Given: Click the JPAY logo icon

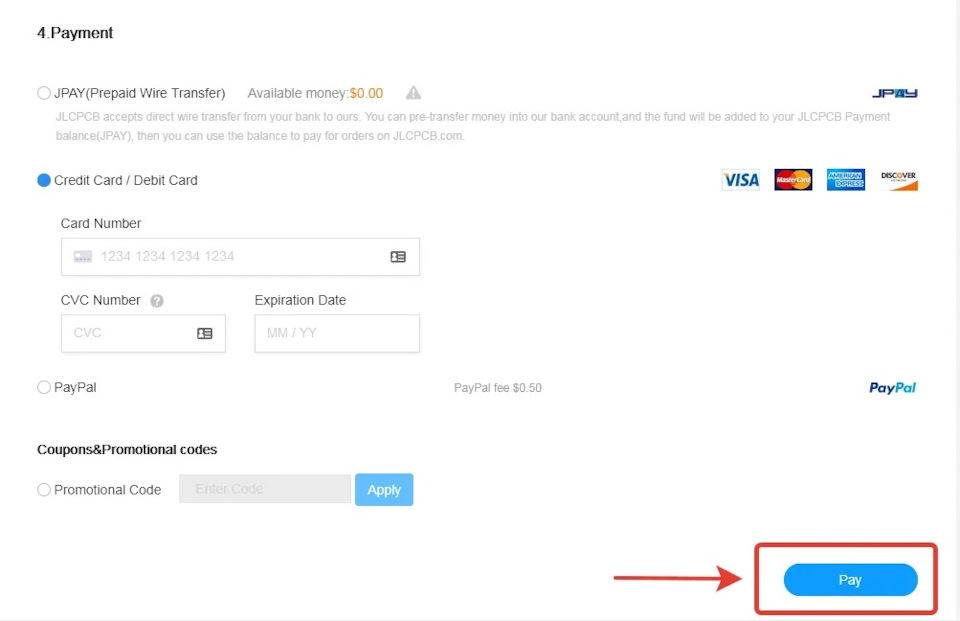Looking at the screenshot, I should tap(894, 93).
